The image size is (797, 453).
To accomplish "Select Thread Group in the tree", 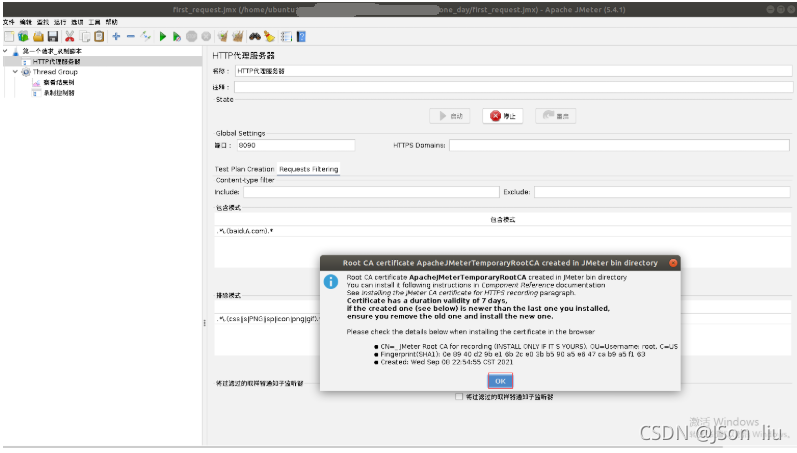I will (55, 72).
